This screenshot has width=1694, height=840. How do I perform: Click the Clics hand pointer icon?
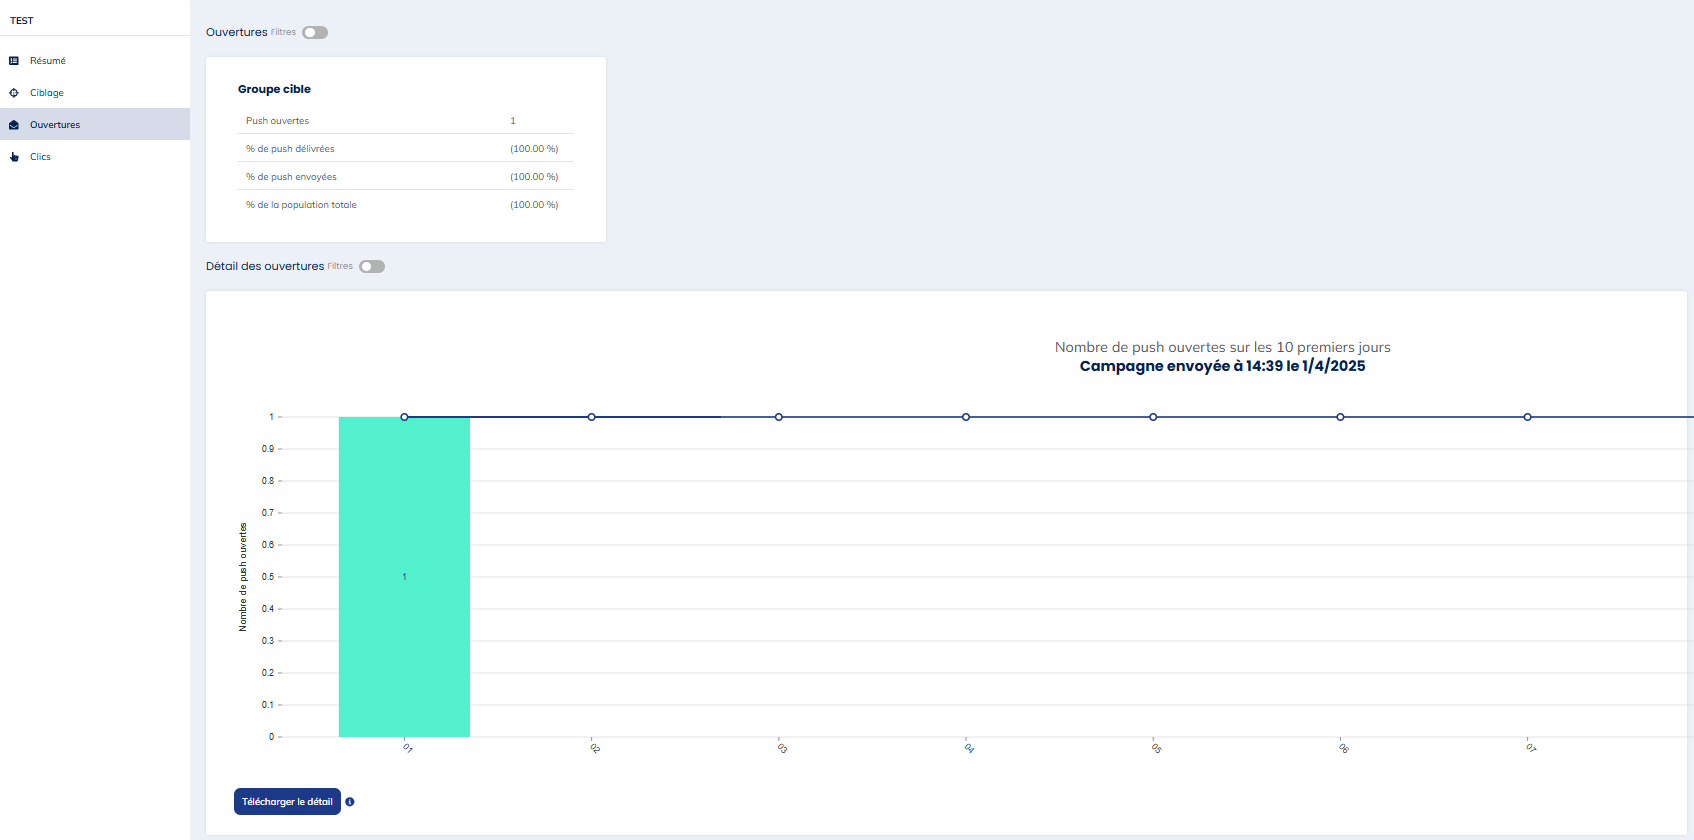pos(14,157)
